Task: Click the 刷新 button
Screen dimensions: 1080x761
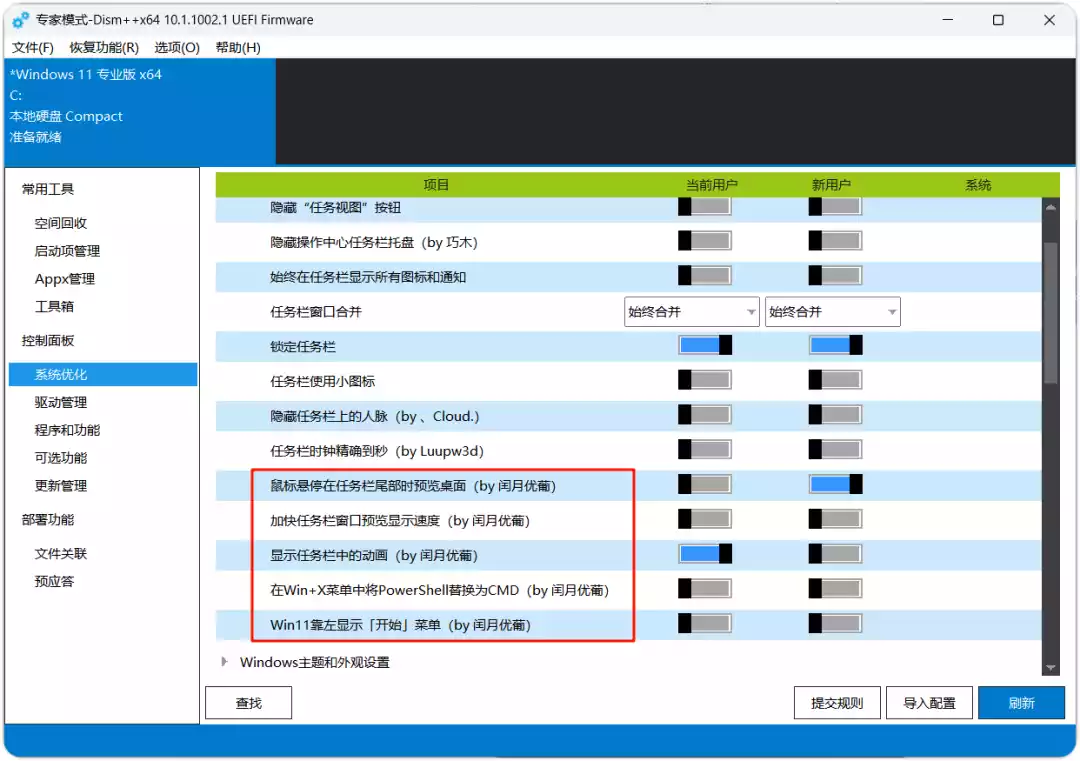Action: click(1021, 702)
